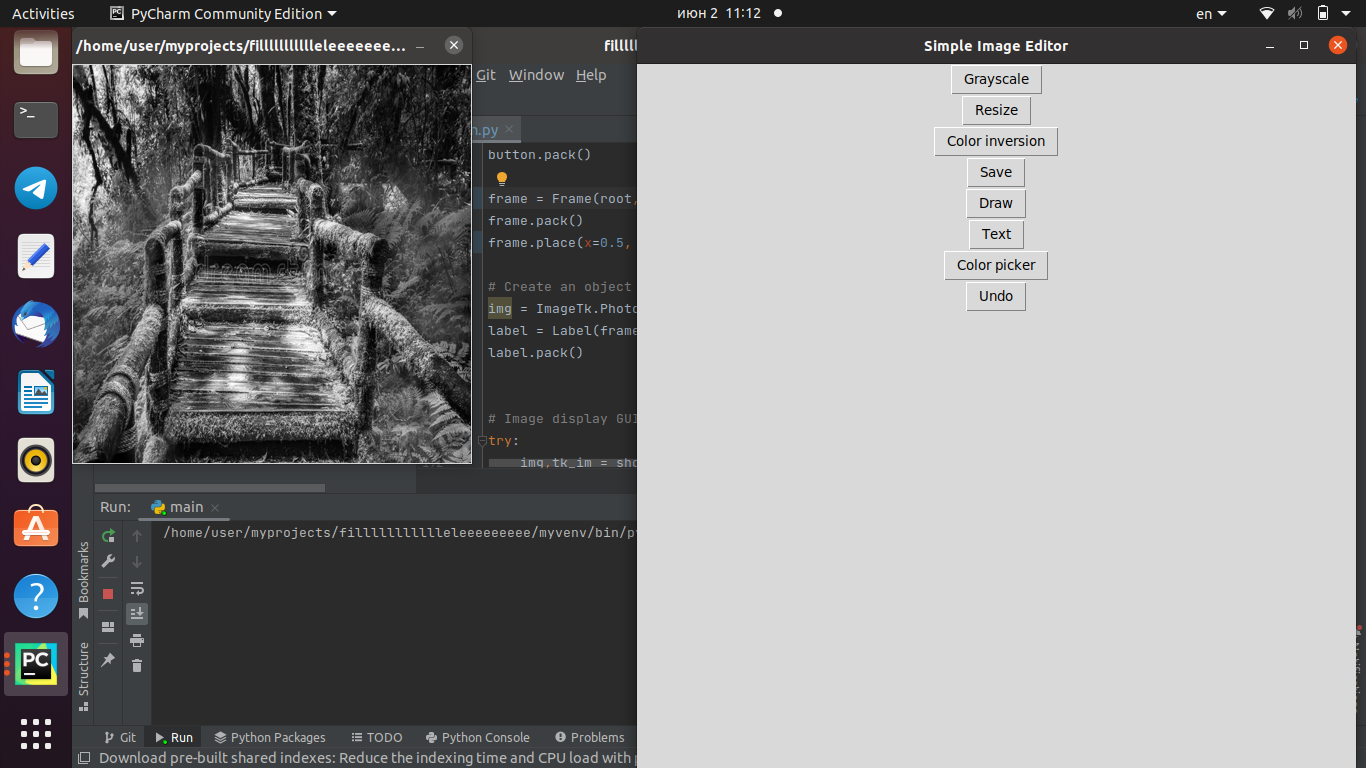1366x768 pixels.
Task: Open run configuration via the wrench icon
Action: point(108,562)
